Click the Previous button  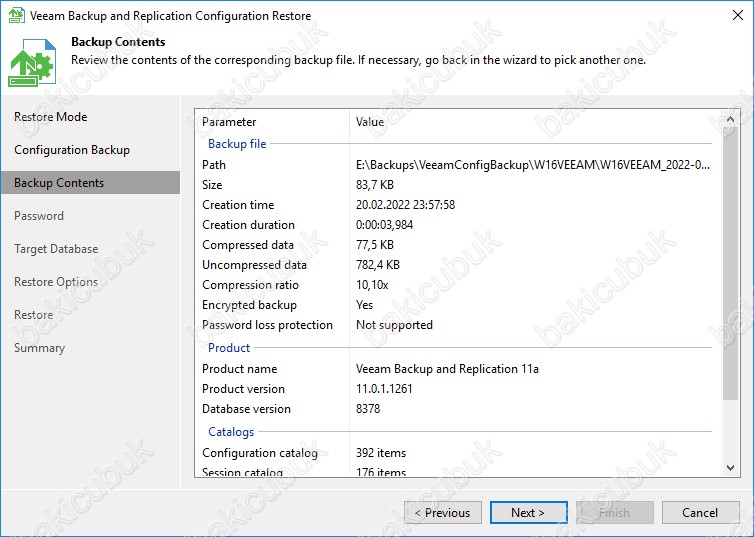click(443, 513)
